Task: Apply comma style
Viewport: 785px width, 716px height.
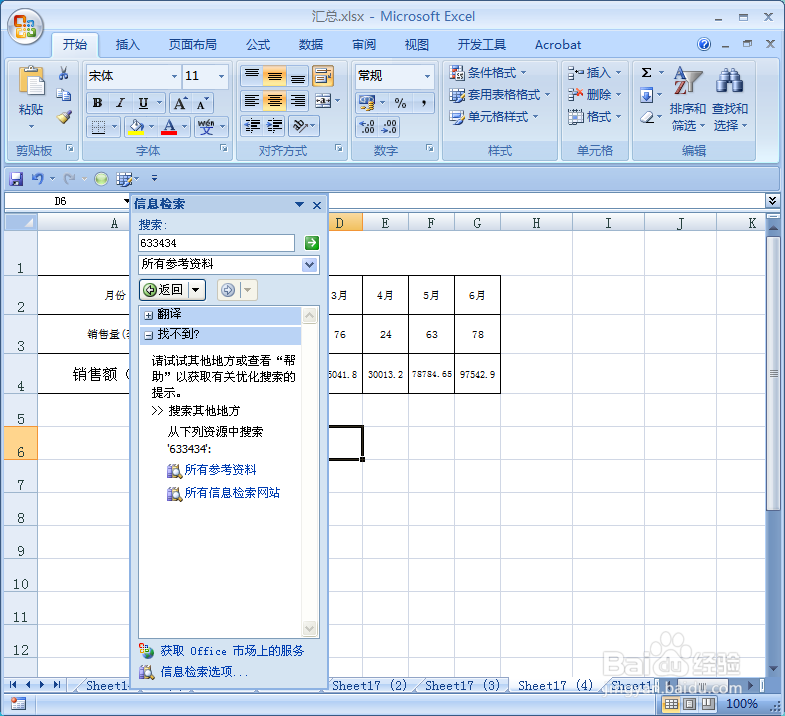Action: 424,103
